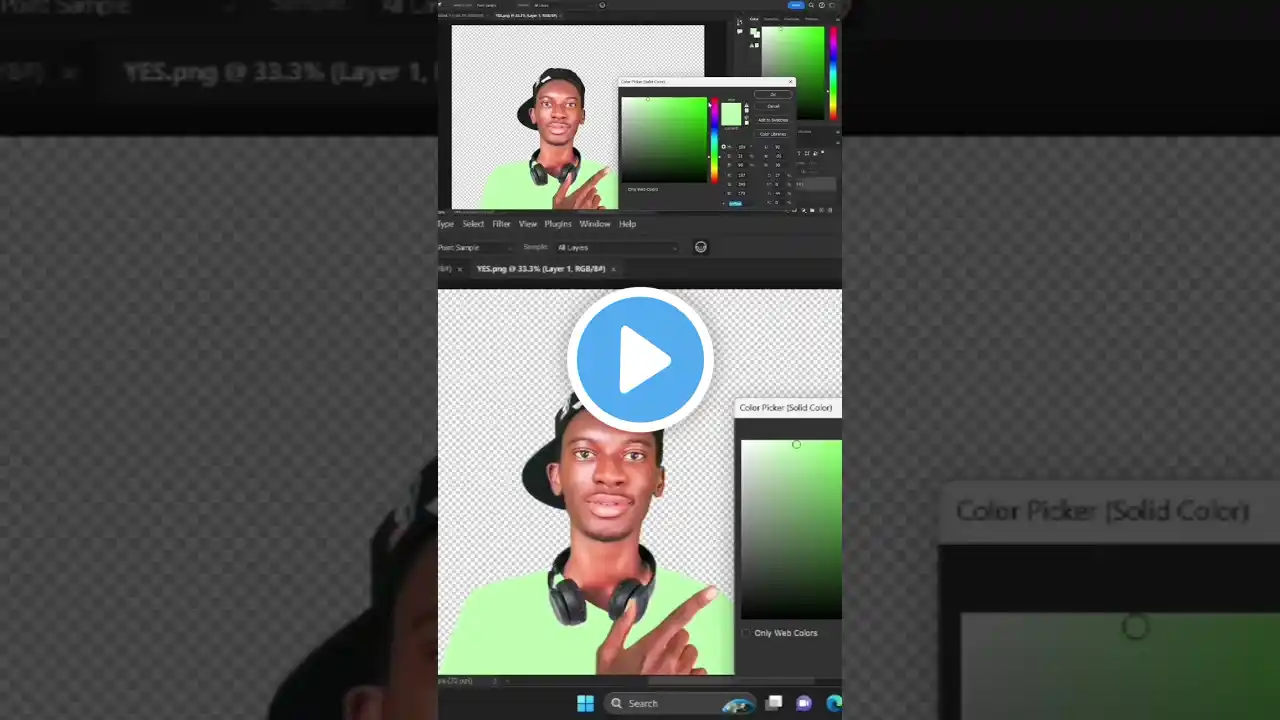Screen dimensions: 1280x720
Task: Select the H radio button in Color Picker
Action: point(724,146)
